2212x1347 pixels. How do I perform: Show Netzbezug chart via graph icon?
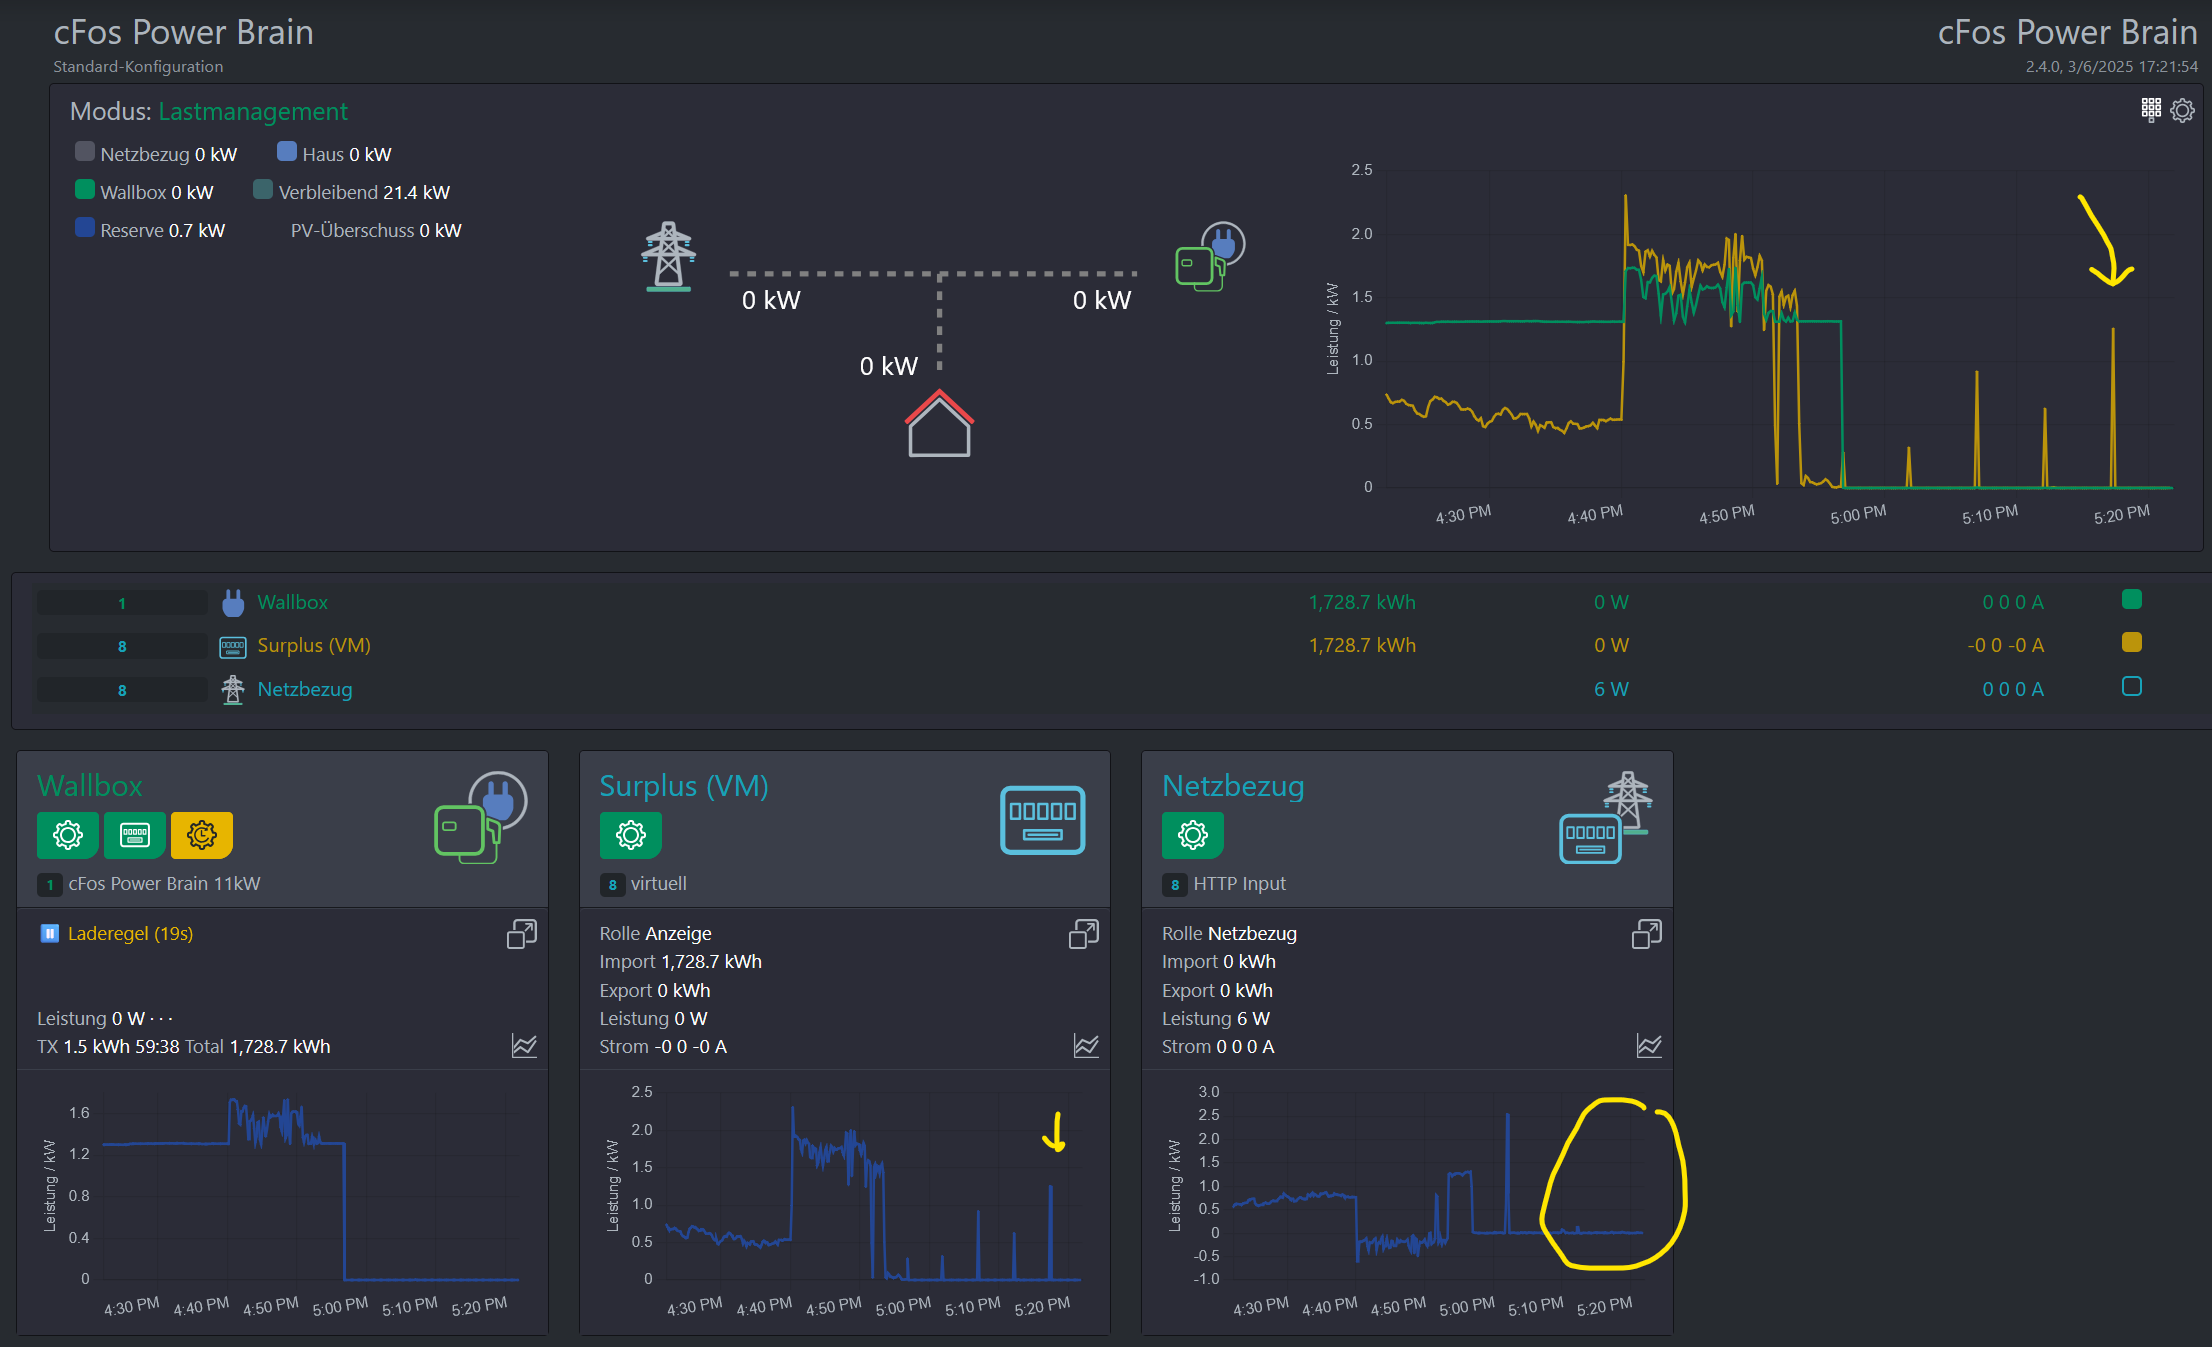[1649, 1046]
